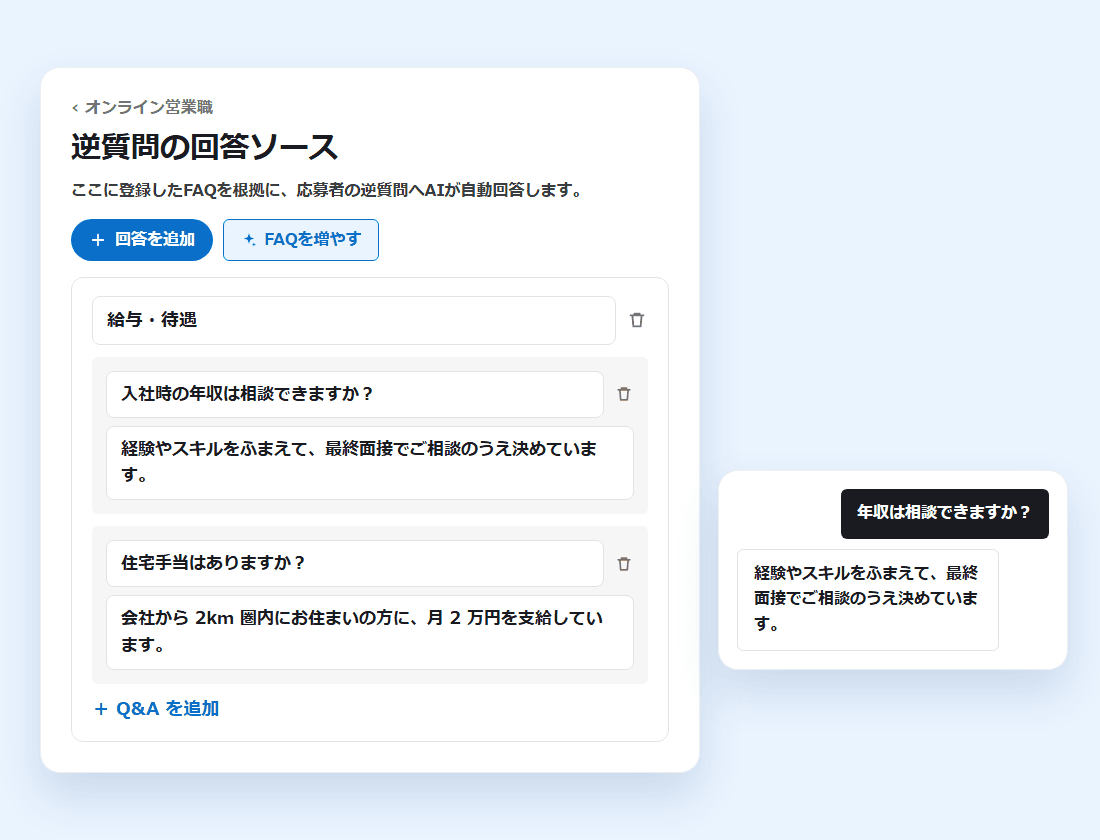Go back via the オンライン営業職 chevron
The image size is (1100, 840).
[75, 107]
